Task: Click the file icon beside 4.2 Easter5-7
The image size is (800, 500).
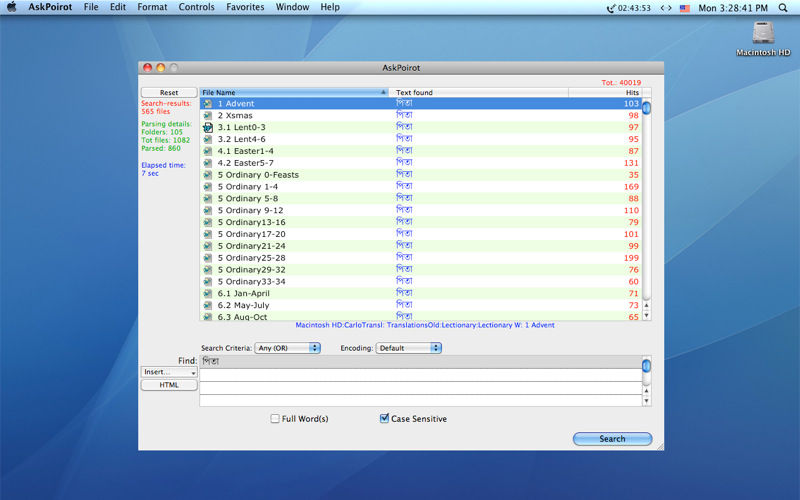Action: [x=208, y=163]
